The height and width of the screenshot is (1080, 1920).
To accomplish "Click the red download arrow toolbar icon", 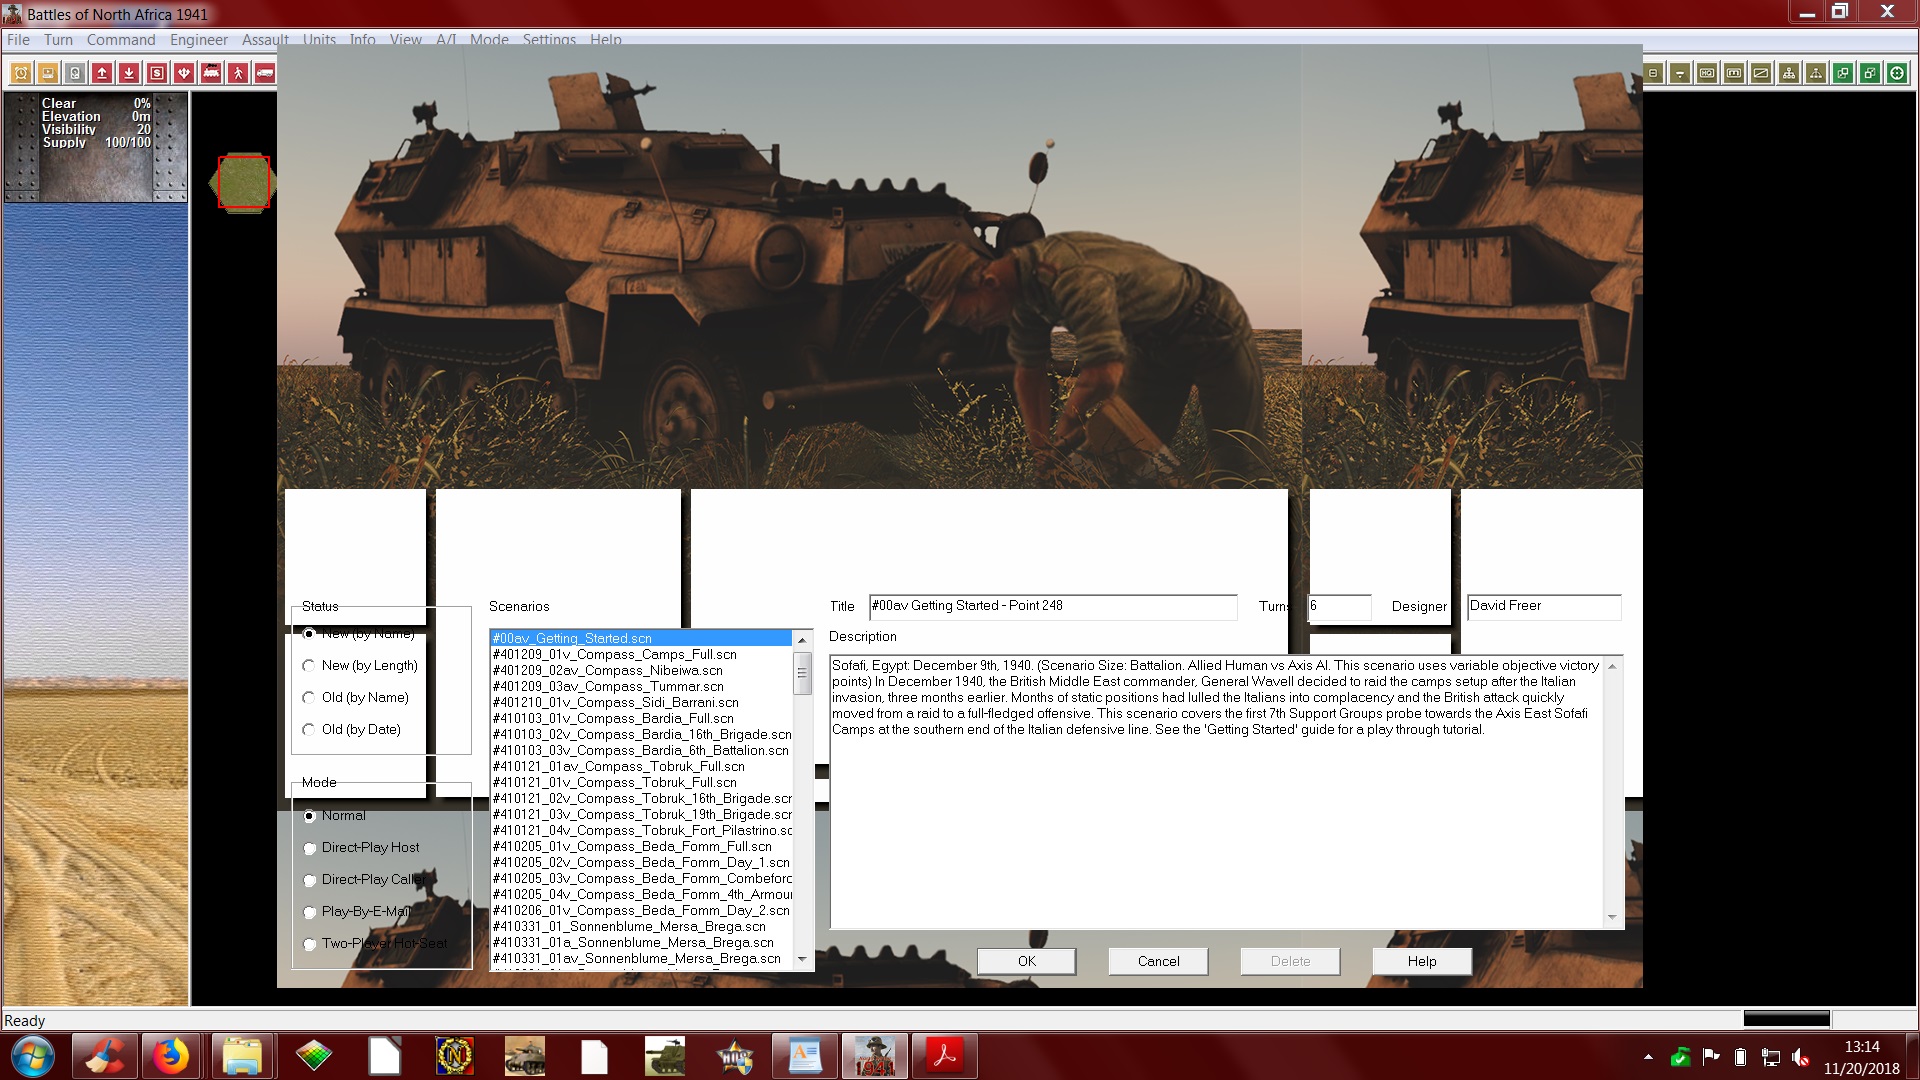I will [129, 73].
